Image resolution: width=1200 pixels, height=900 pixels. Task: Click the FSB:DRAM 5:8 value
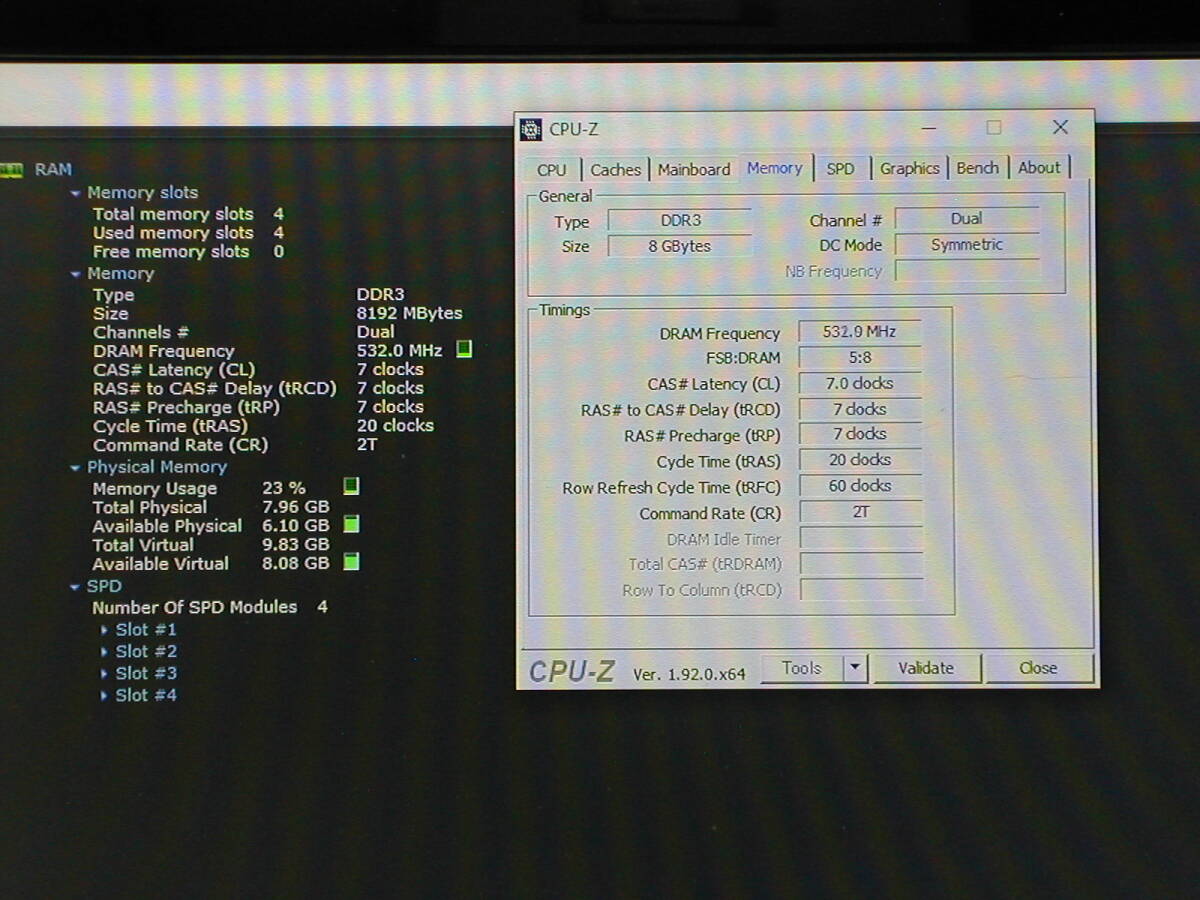[x=859, y=357]
